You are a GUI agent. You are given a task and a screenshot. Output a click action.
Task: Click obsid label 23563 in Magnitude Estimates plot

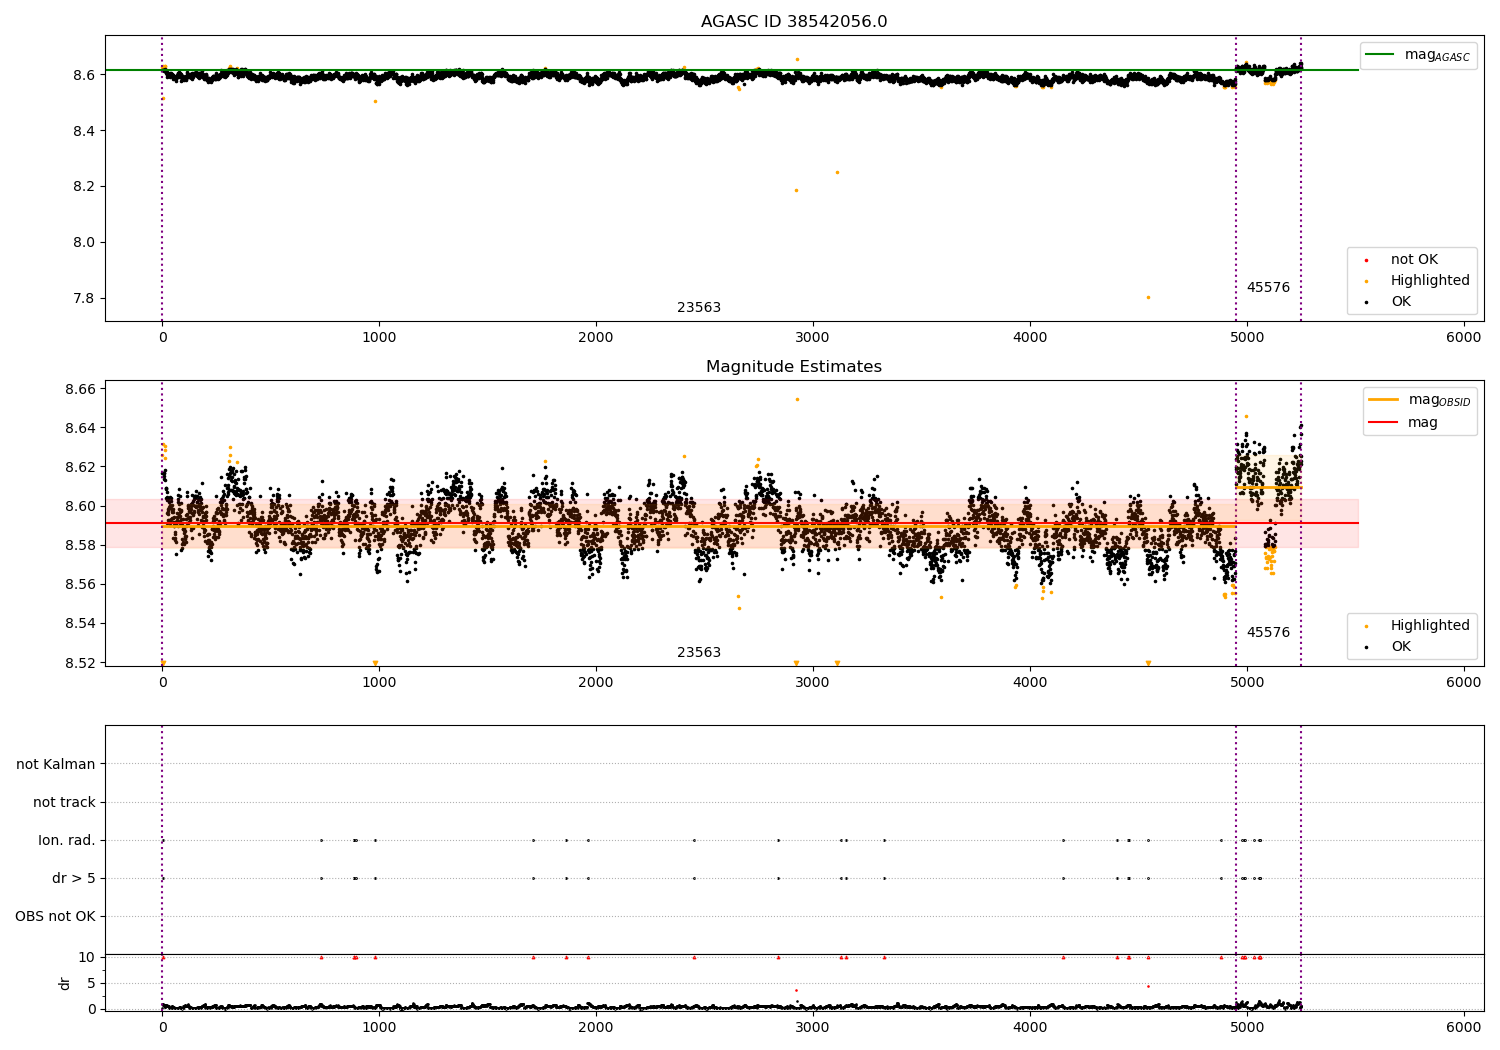(699, 653)
